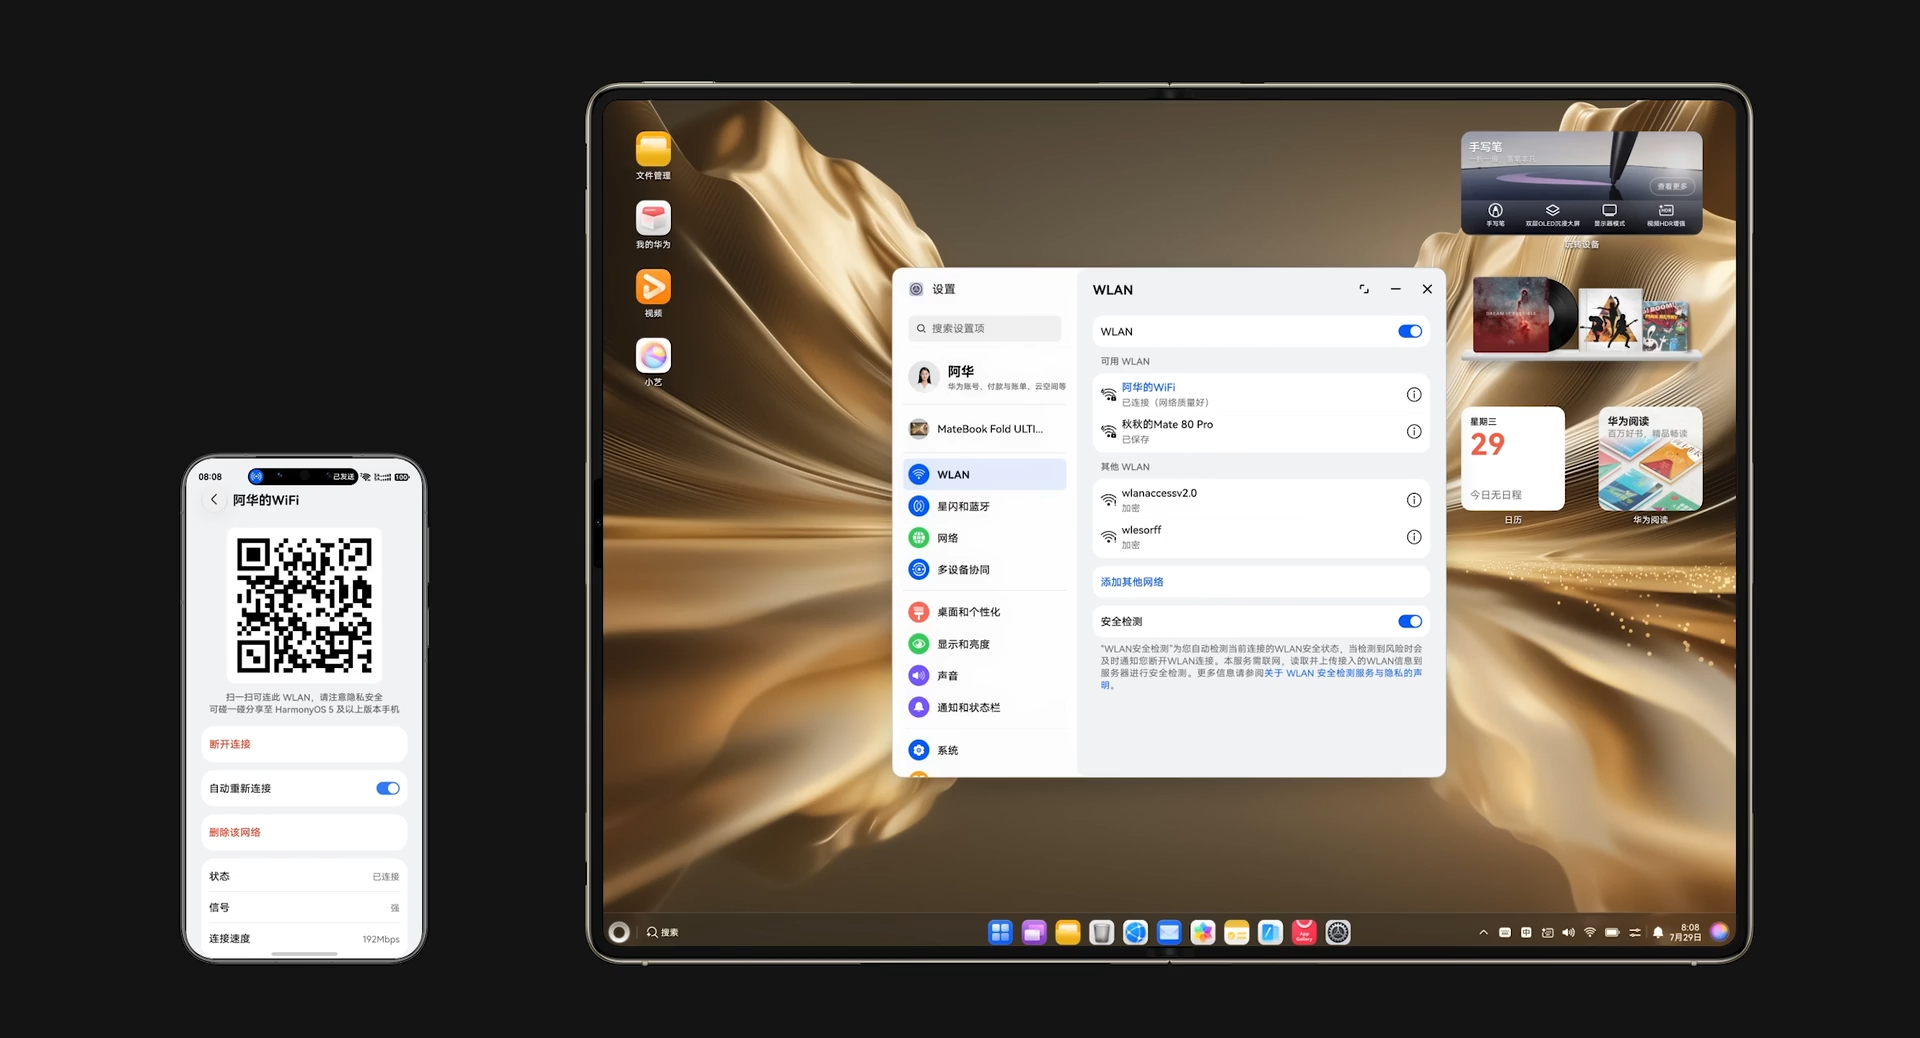Connect to wlesorff network

1261,537
